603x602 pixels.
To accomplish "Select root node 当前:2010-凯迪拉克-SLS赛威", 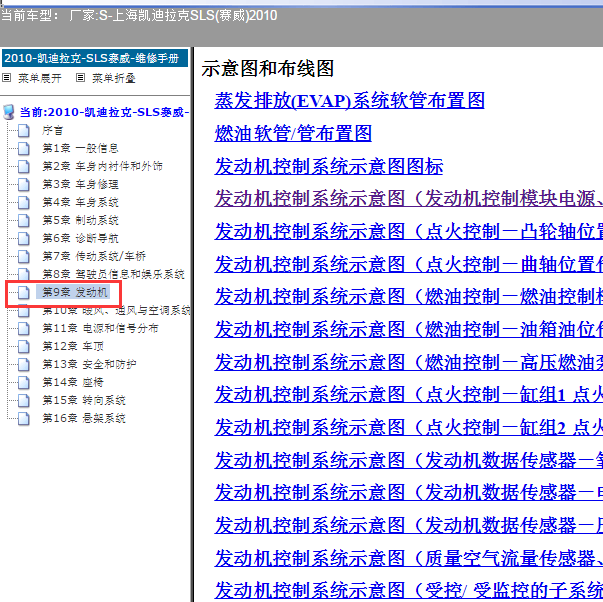I will click(x=104, y=112).
